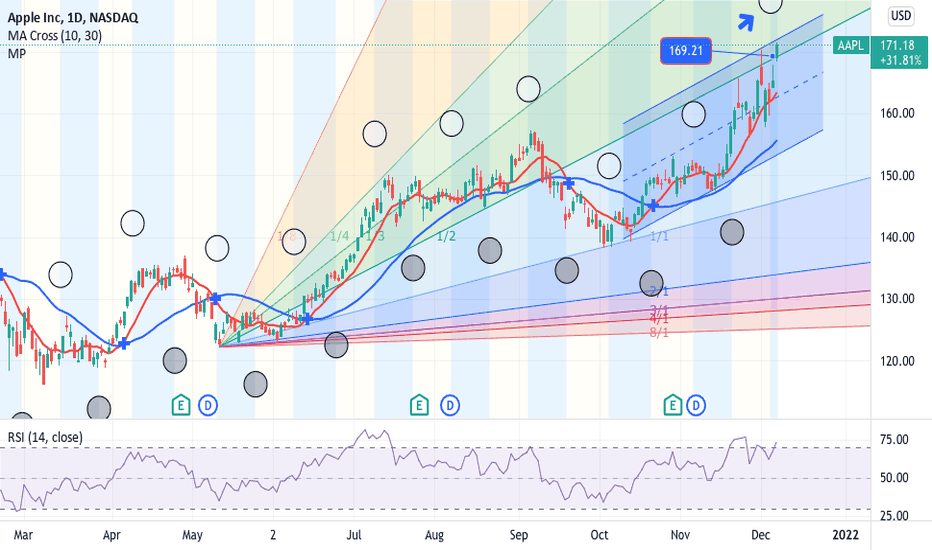
Task: Select the MP indicator legend
Action: [17, 54]
